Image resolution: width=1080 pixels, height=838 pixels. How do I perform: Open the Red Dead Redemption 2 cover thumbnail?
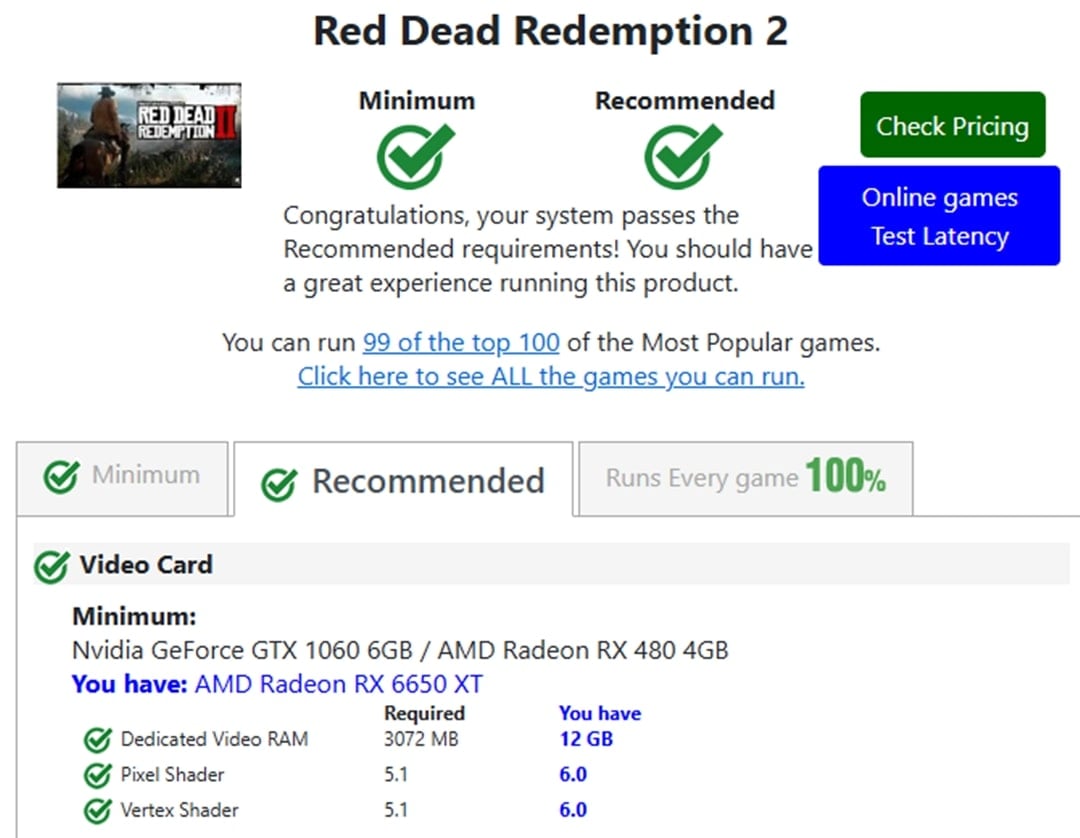pyautogui.click(x=149, y=135)
